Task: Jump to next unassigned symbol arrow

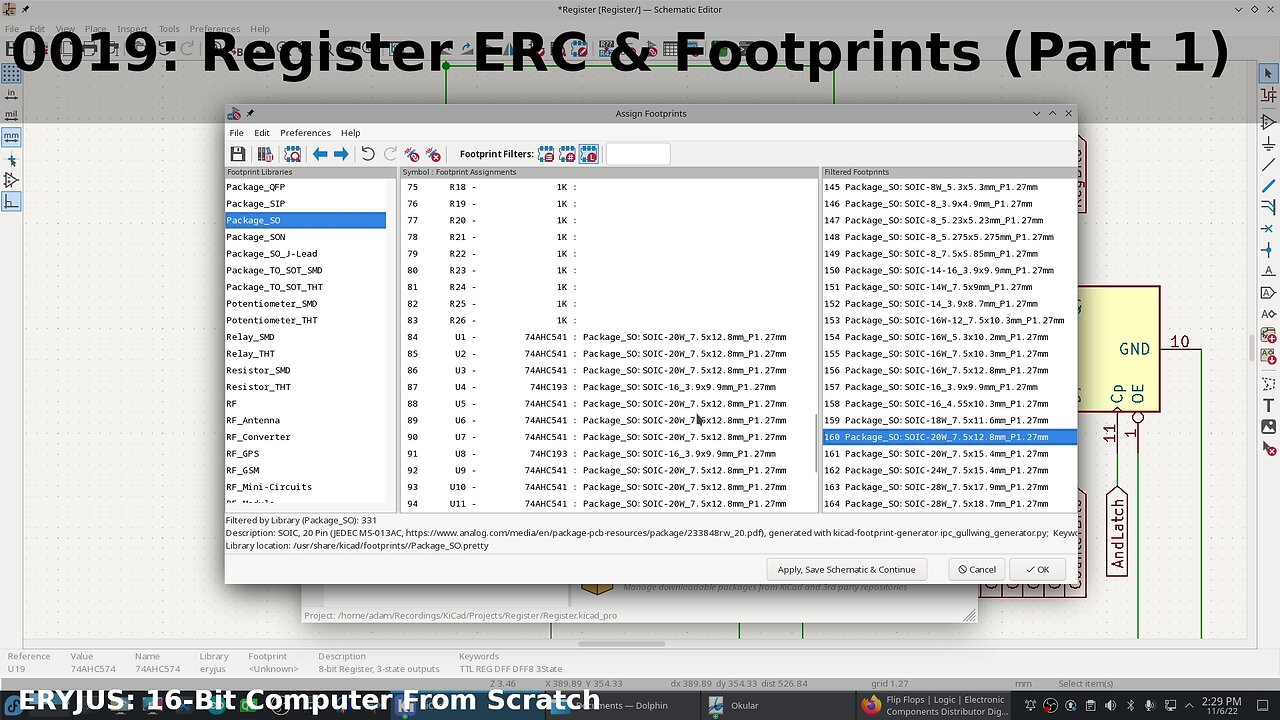Action: pos(341,154)
